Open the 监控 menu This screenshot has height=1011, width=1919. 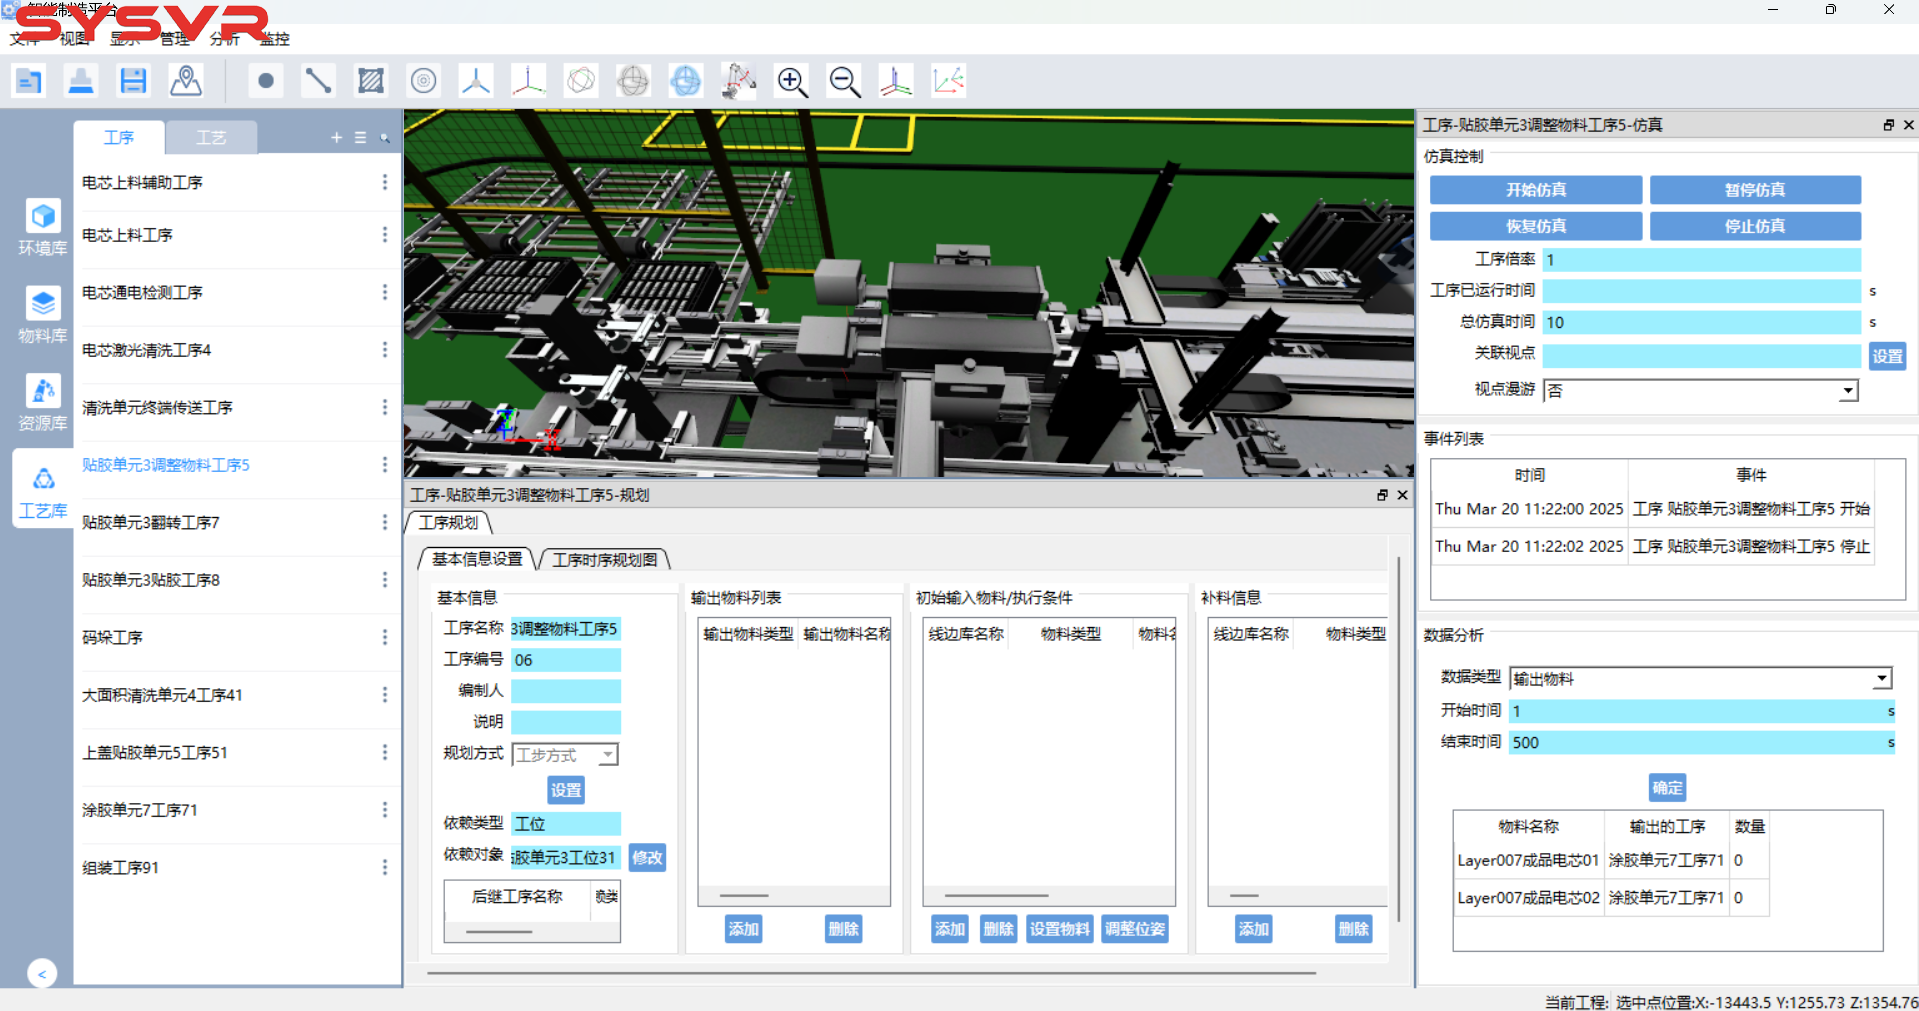[274, 39]
